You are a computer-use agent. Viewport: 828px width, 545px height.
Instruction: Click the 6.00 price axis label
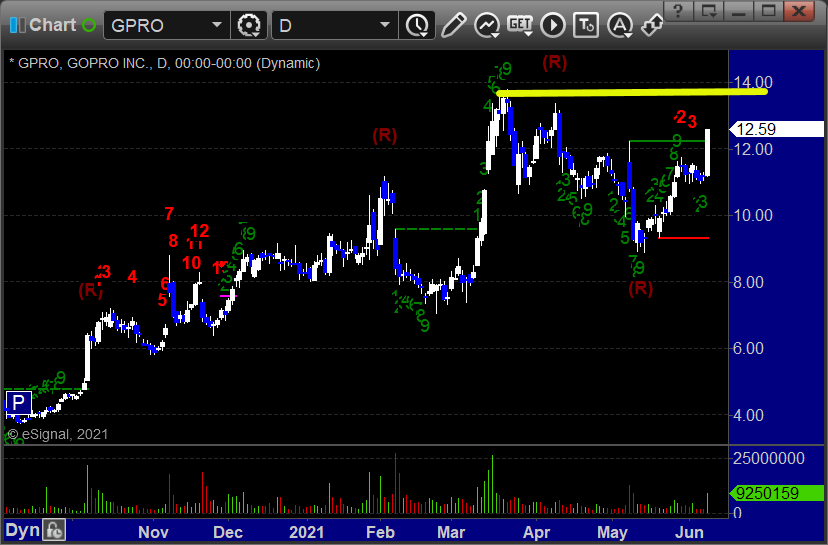click(748, 349)
